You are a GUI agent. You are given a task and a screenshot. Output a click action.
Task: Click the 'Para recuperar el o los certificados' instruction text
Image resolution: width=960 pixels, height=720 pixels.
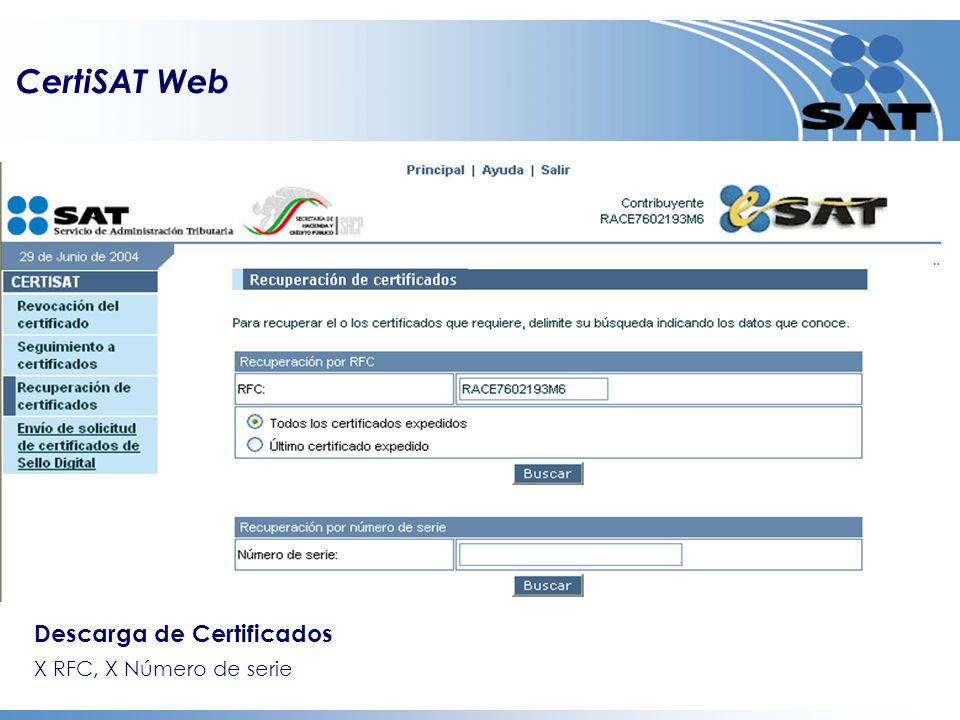point(541,323)
